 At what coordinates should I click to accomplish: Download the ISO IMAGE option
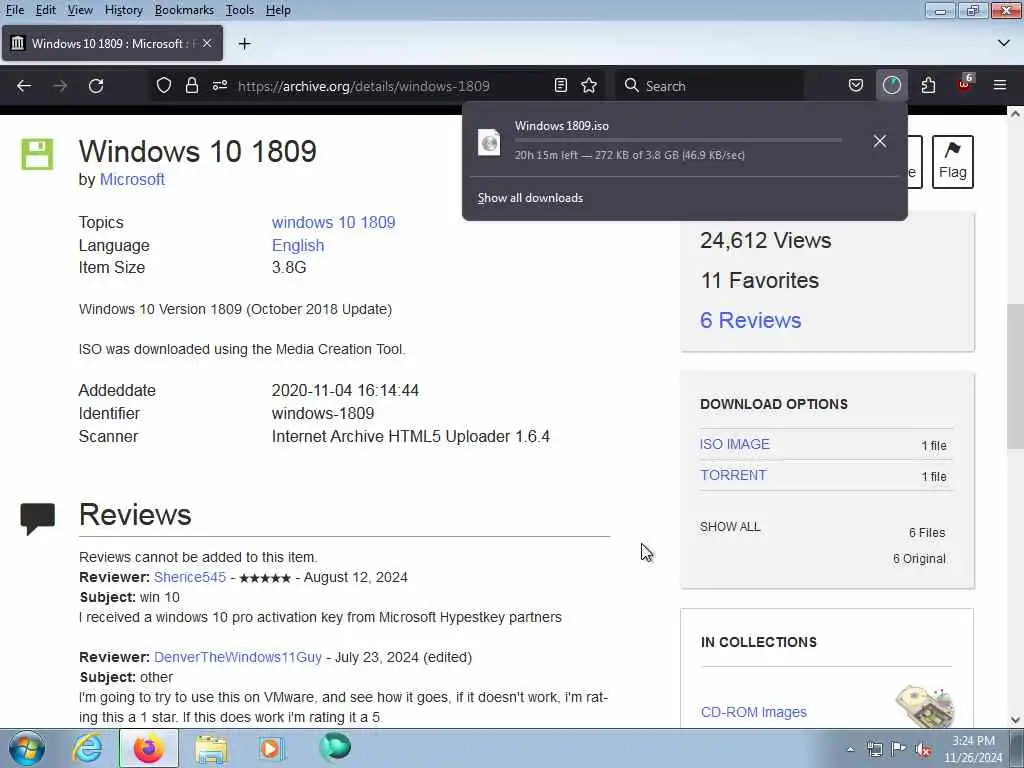735,444
